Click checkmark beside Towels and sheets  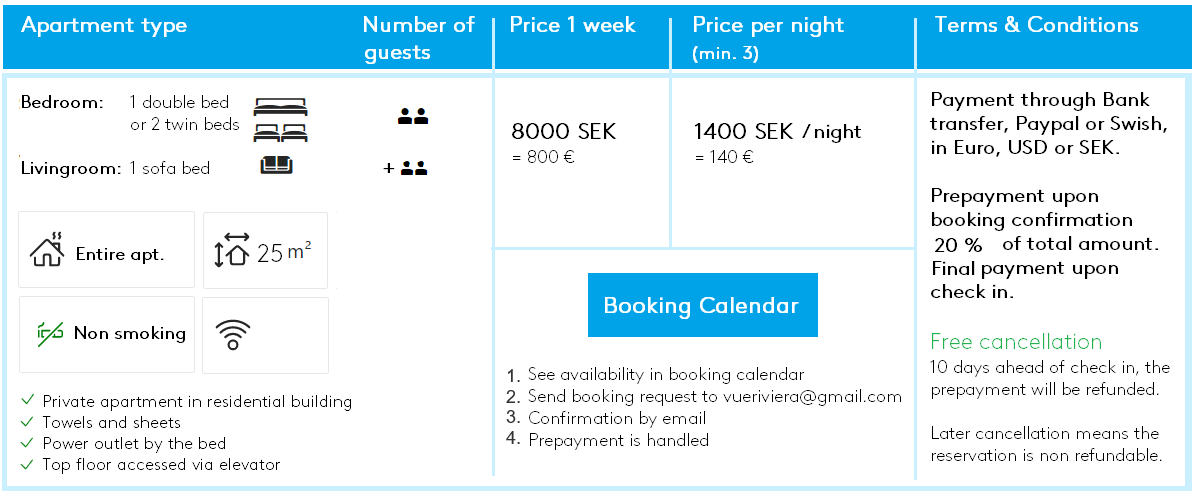pyautogui.click(x=28, y=422)
